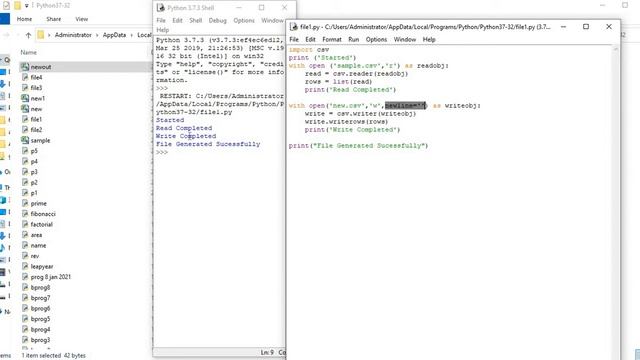Select the bprog5 file name
This screenshot has height=360, width=640.
[x=40, y=319]
